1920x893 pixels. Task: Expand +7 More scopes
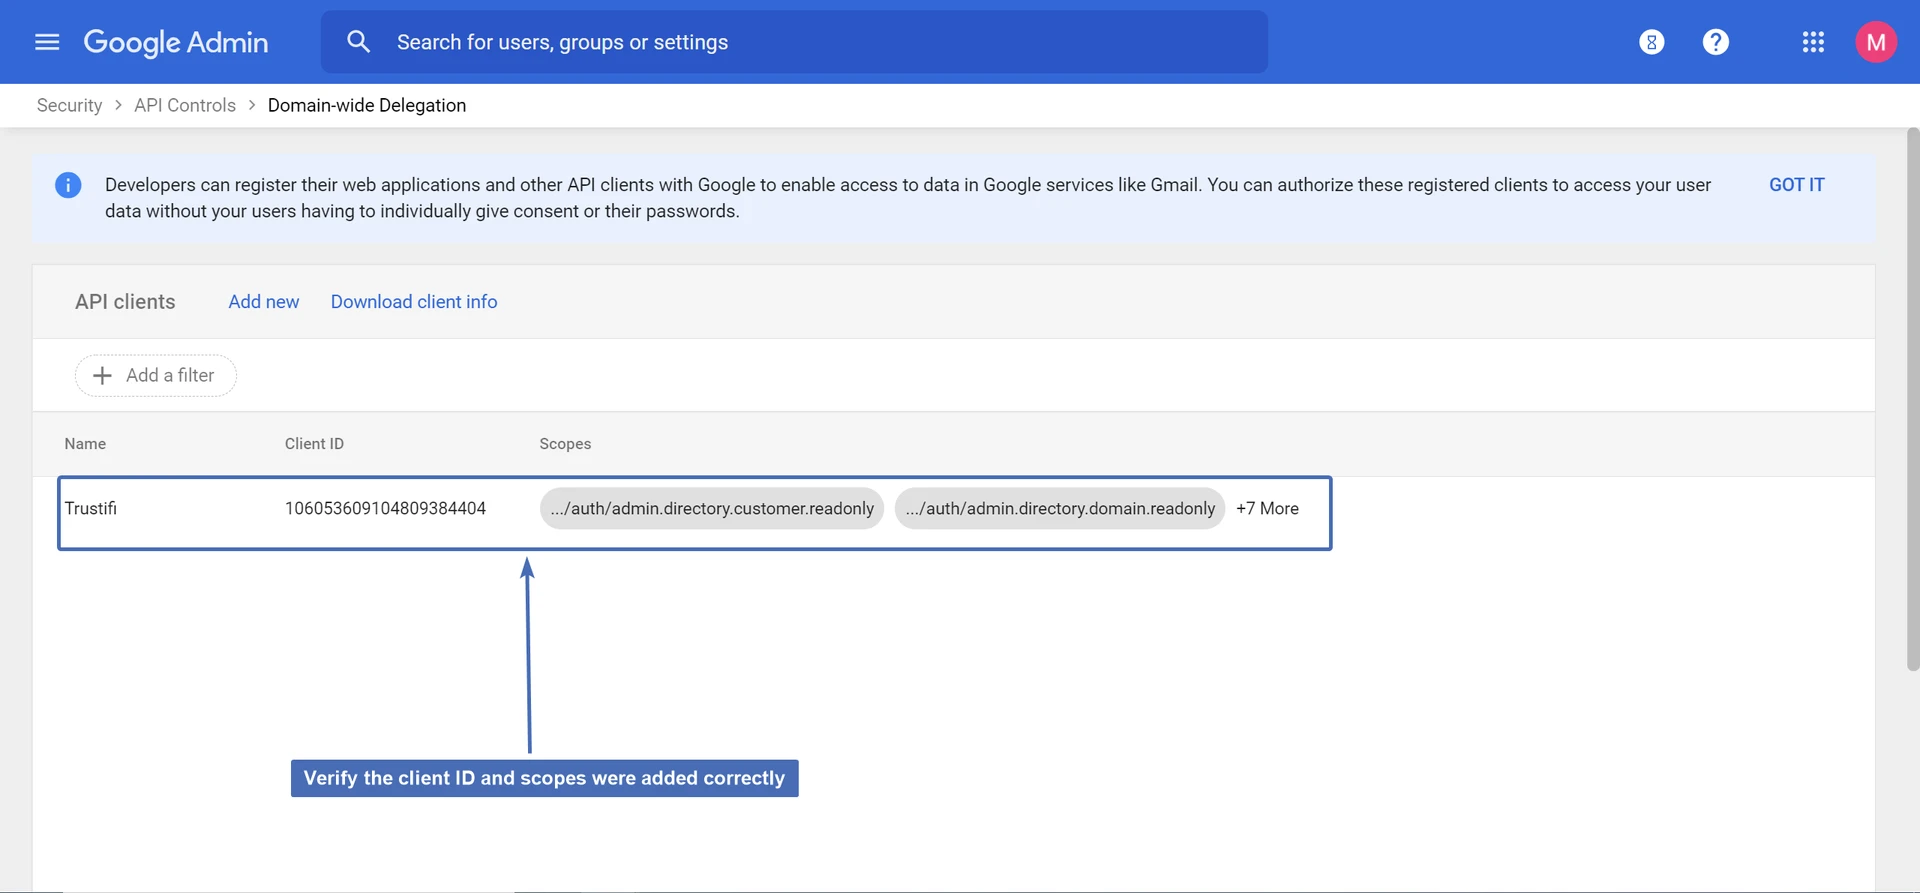click(x=1267, y=509)
